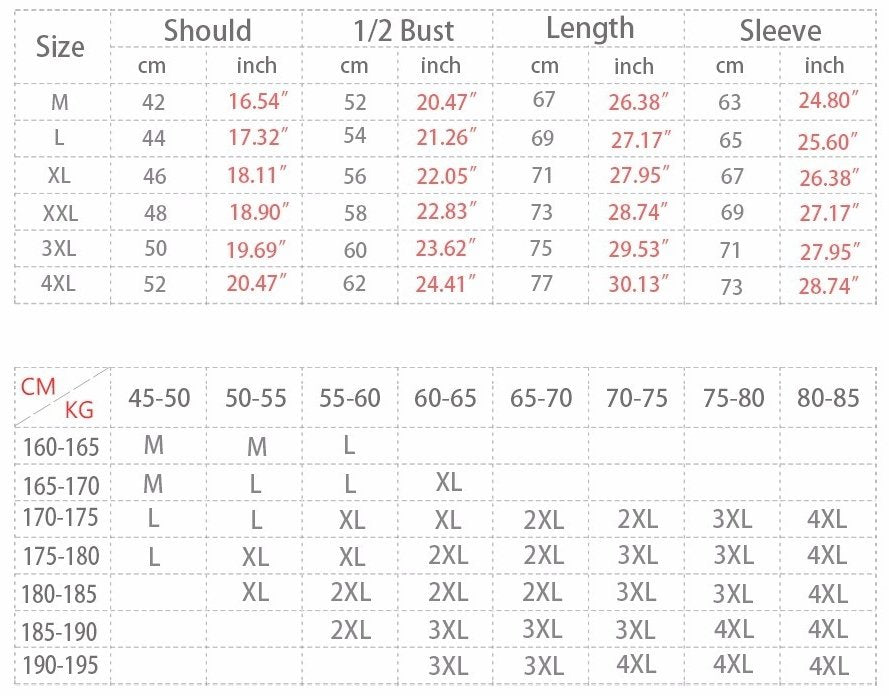Image resolution: width=889 pixels, height=696 pixels.
Task: Click the 175-180 height row label
Action: coord(62,556)
